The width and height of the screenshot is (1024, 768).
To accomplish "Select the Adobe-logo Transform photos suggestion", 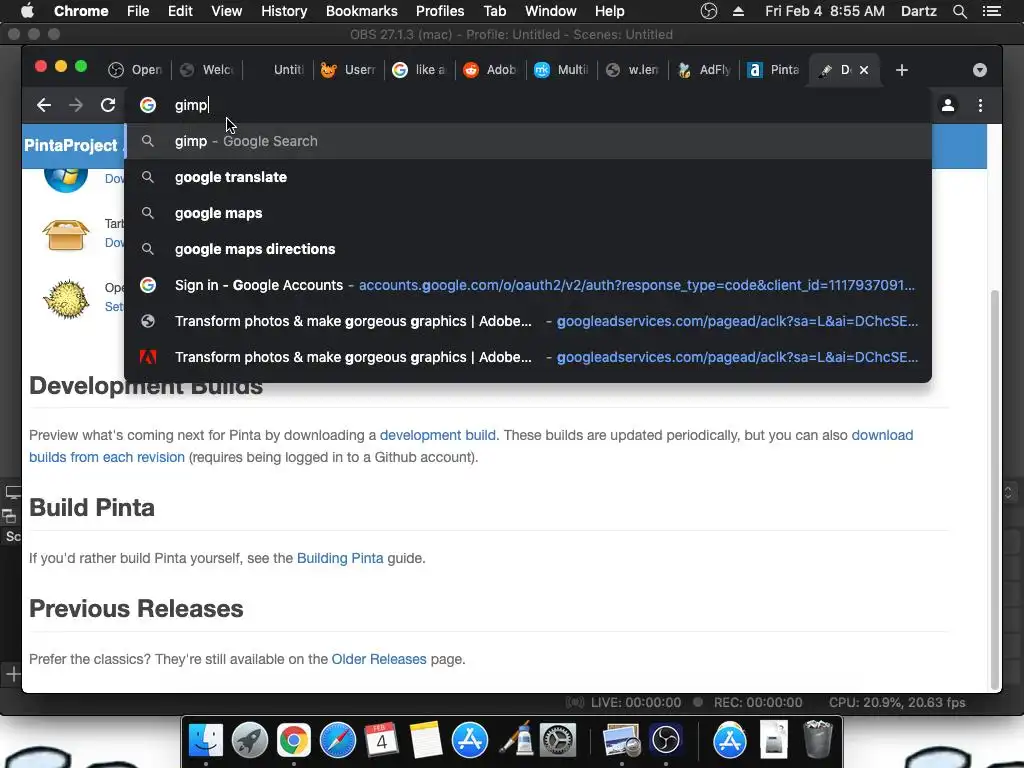I will coord(528,357).
